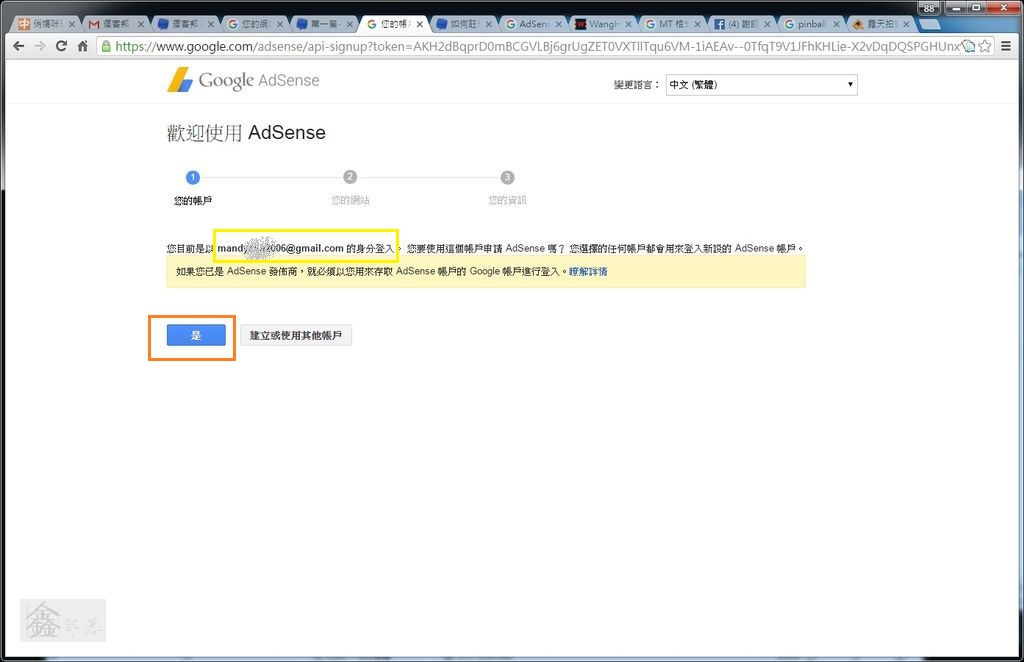Click the browser forward arrow
Viewport: 1024px width, 662px height.
(x=40, y=46)
